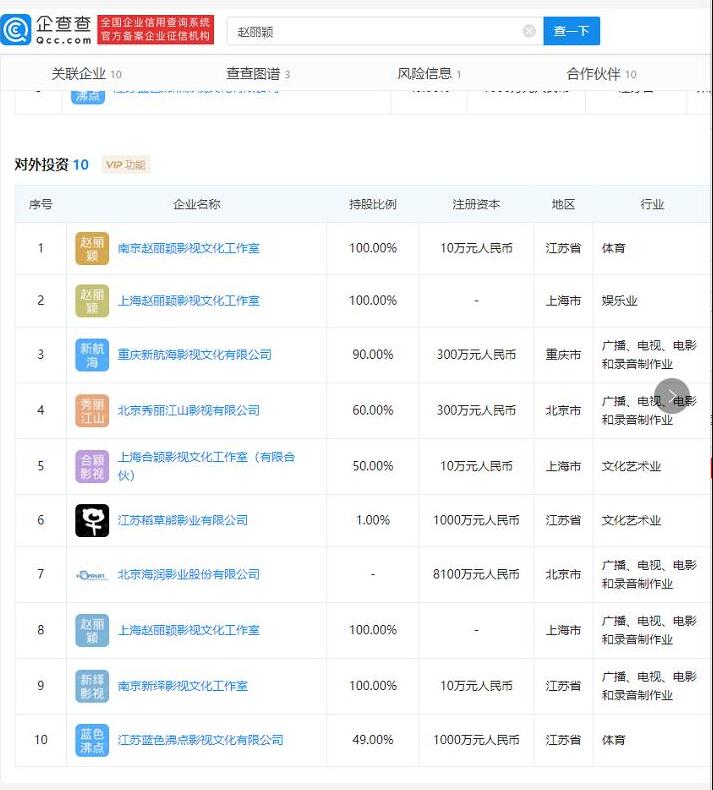Viewport: 713px width, 790px height.
Task: Open row 2's 上海赵丽颖影视文化工作室 link
Action: pos(188,301)
